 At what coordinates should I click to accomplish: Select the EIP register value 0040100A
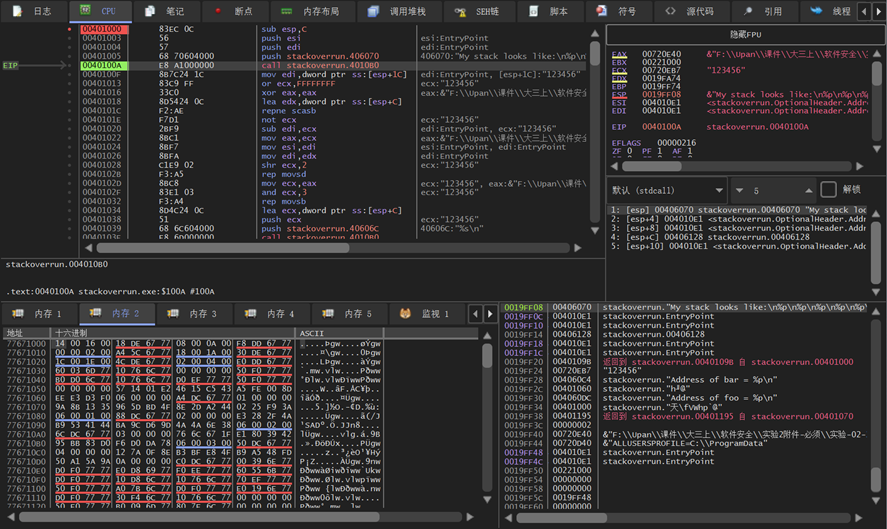point(661,127)
